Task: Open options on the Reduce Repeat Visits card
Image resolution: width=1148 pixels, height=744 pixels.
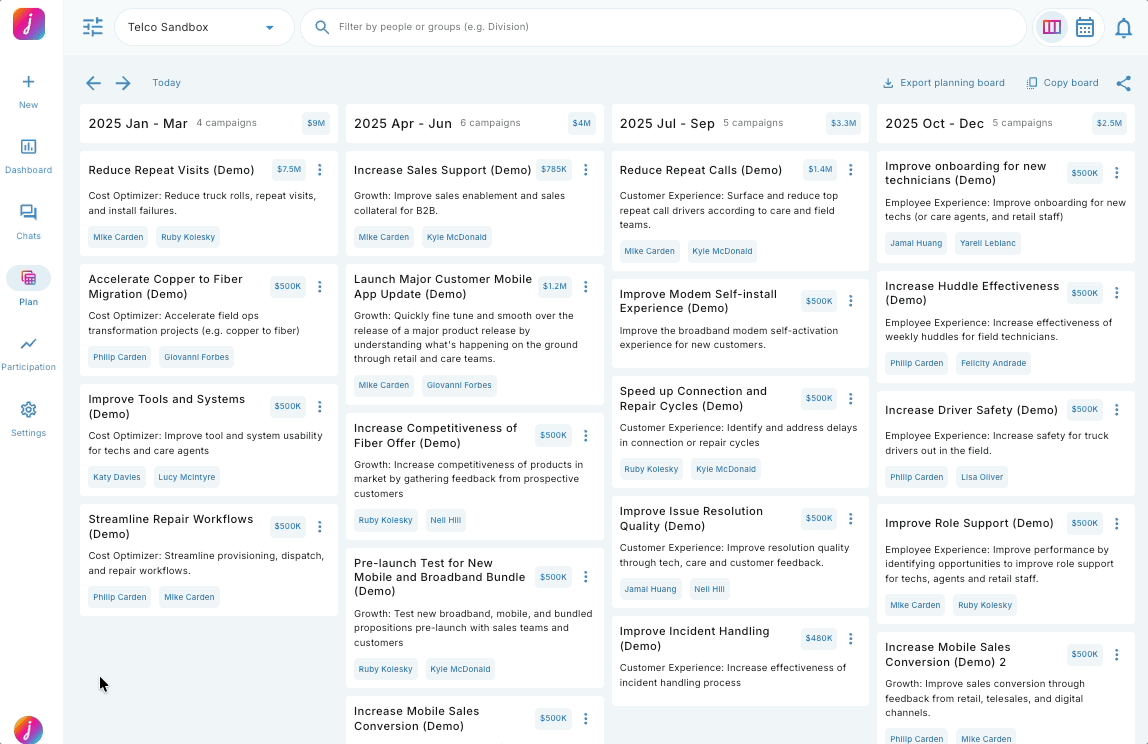Action: (319, 170)
